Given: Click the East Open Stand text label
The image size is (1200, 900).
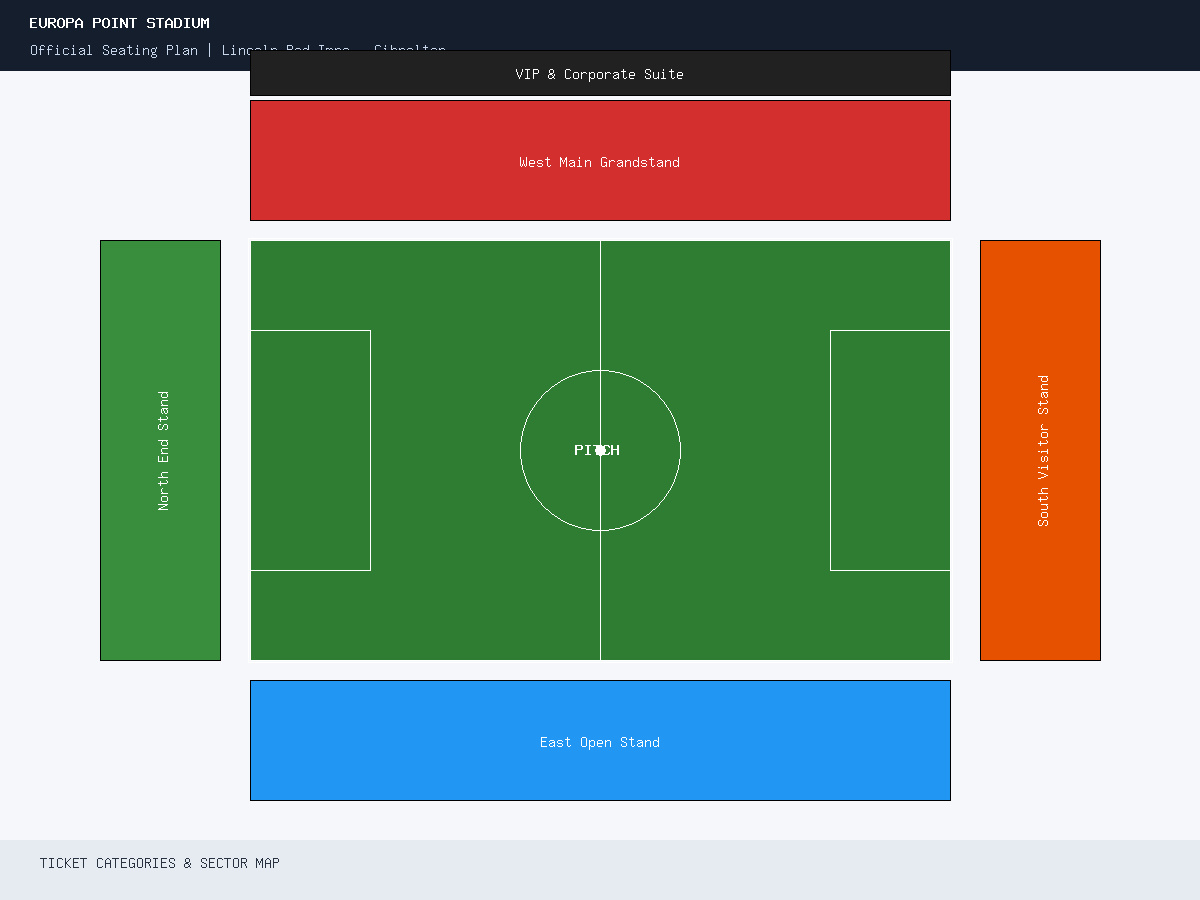Looking at the screenshot, I should click(600, 742).
